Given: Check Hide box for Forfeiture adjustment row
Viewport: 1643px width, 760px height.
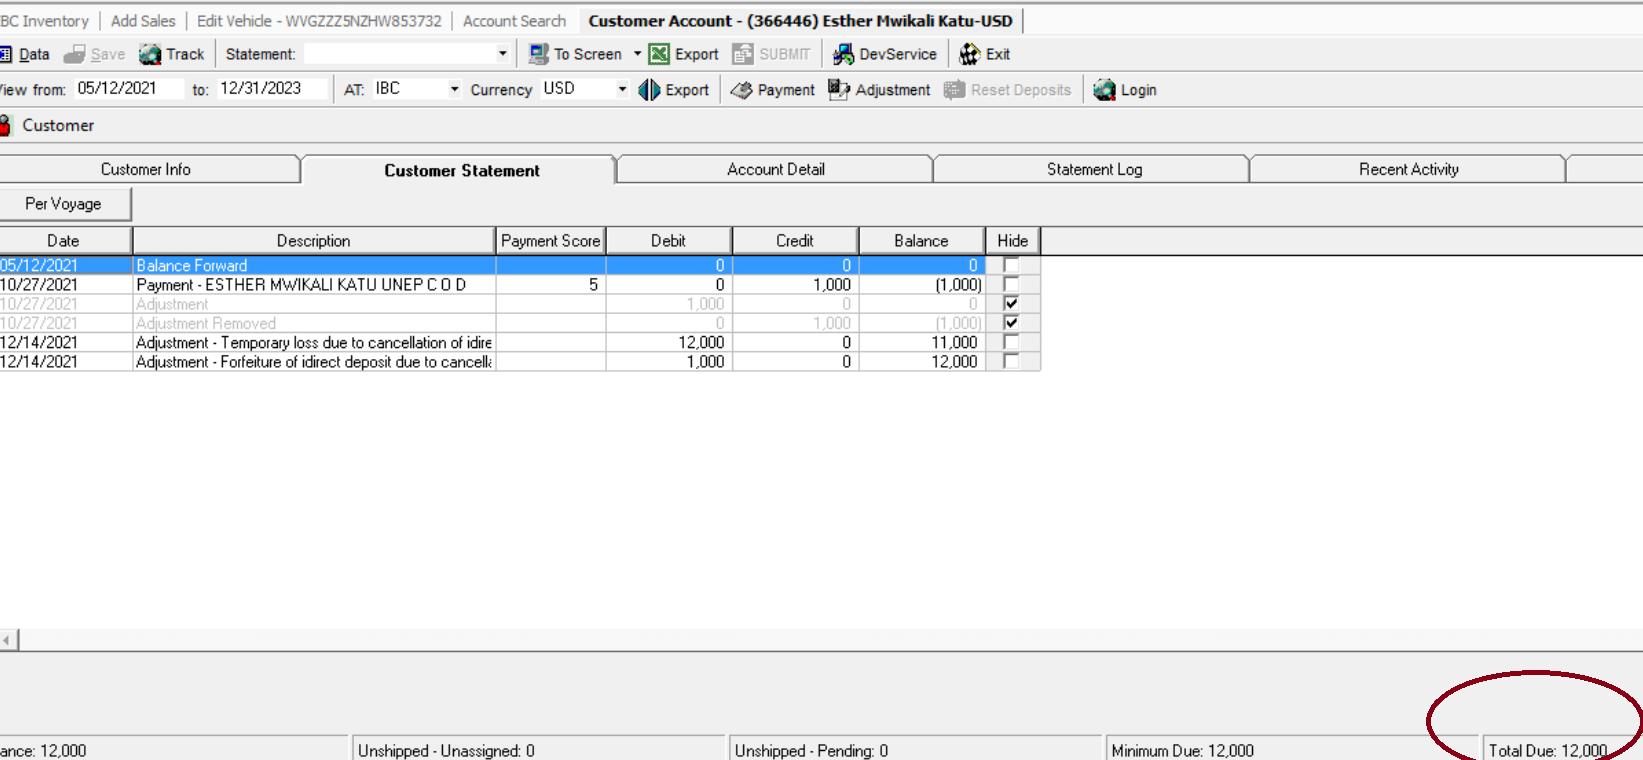Looking at the screenshot, I should 1011,361.
